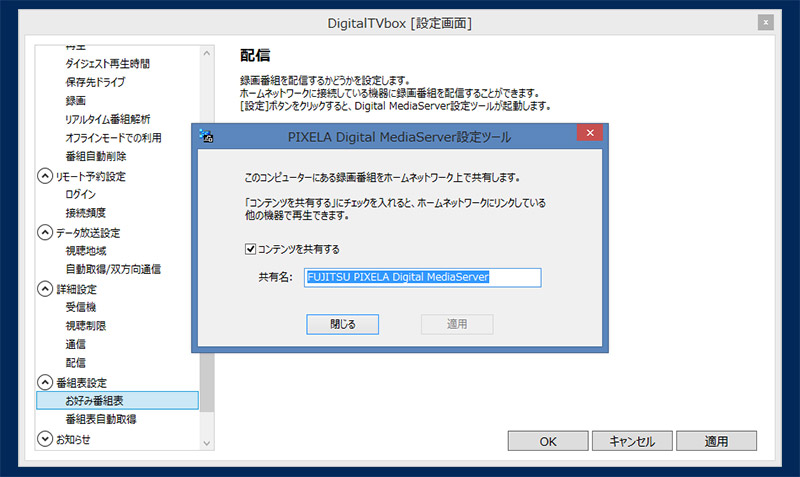
Task: Expand the お知らせ section
Action: (x=45, y=438)
